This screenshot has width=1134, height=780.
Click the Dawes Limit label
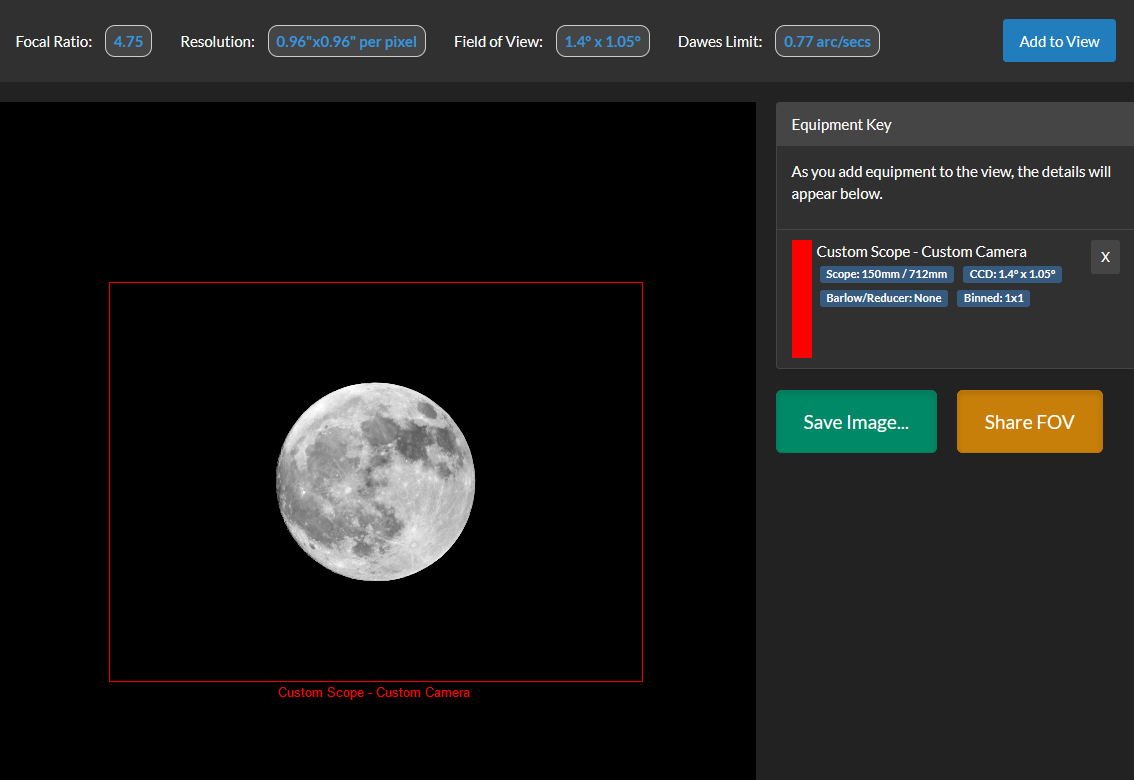(720, 42)
